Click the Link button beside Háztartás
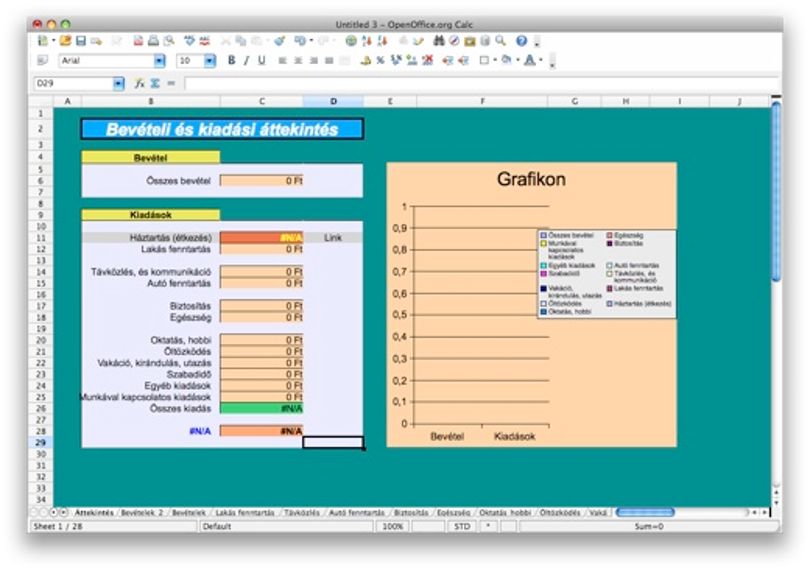 click(x=333, y=238)
